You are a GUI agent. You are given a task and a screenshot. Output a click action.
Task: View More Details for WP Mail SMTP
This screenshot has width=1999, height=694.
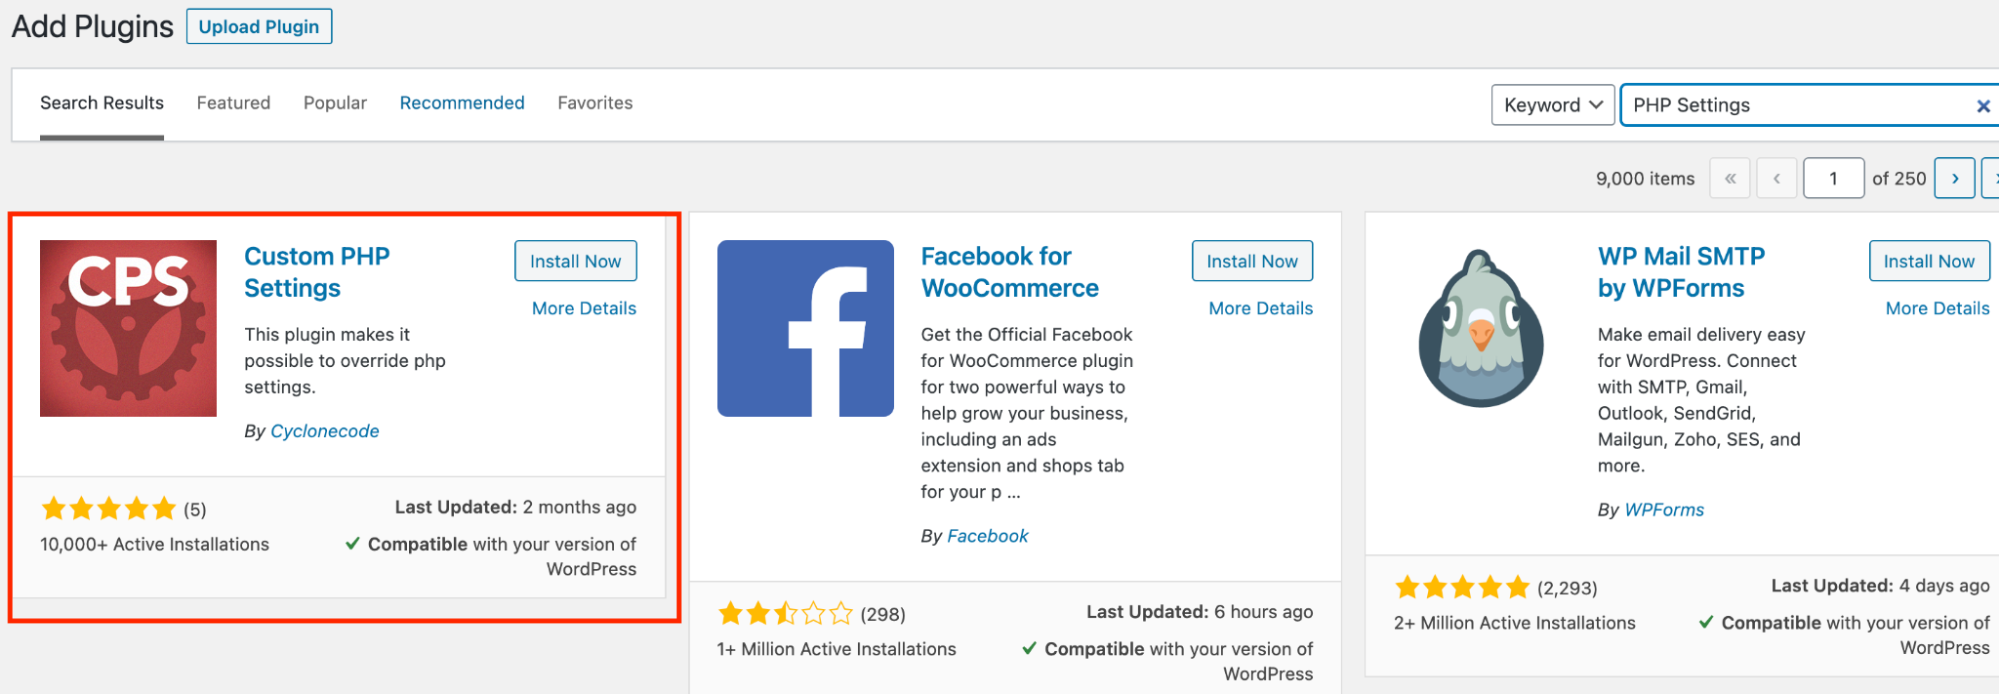tap(1937, 308)
